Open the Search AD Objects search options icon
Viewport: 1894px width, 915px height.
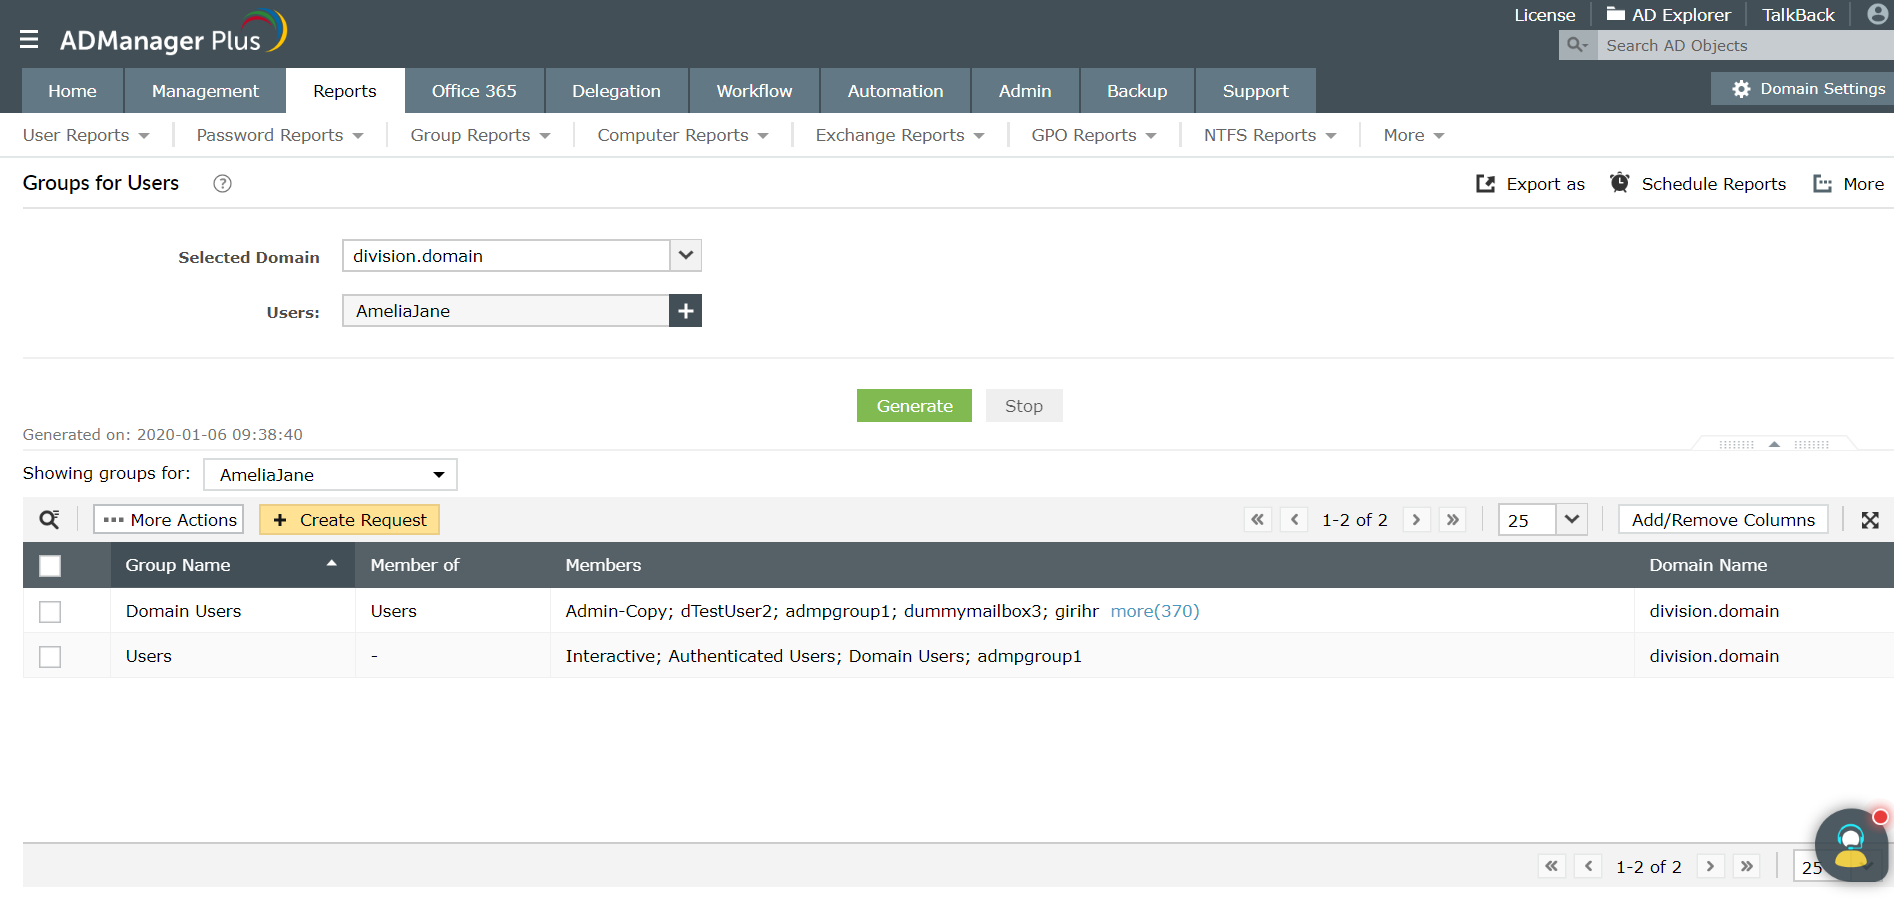1577,45
